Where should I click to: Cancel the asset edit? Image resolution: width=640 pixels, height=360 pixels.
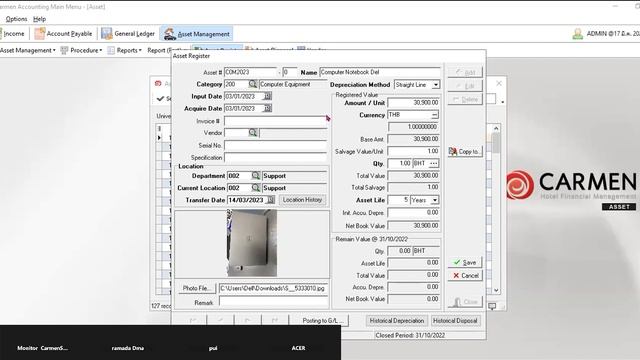(465, 276)
